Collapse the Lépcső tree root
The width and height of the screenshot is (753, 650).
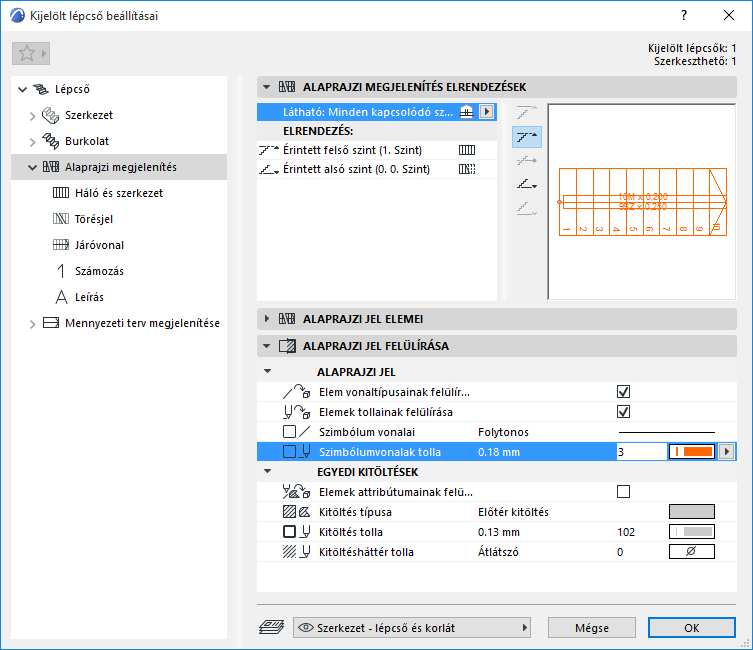coord(22,89)
